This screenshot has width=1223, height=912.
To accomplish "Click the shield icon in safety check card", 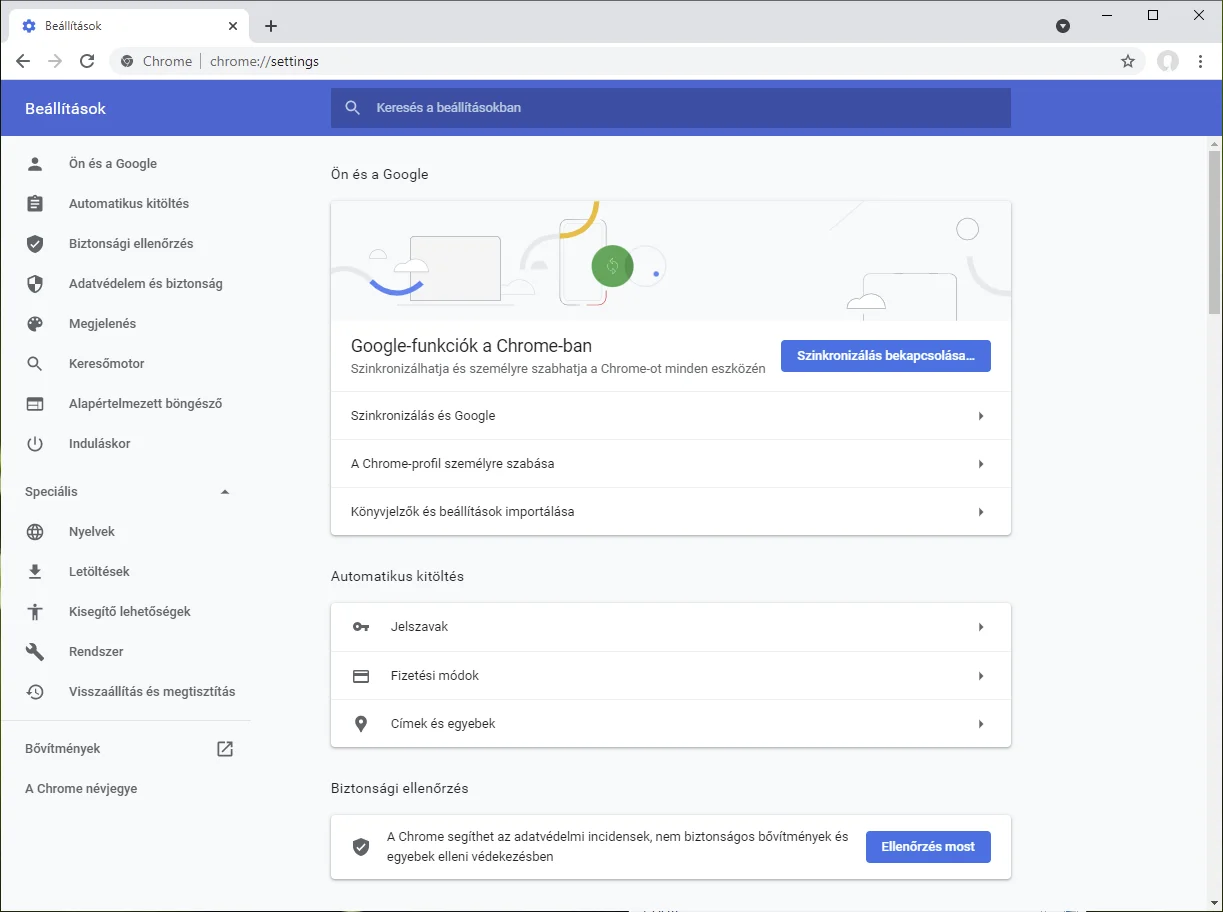I will 361,847.
